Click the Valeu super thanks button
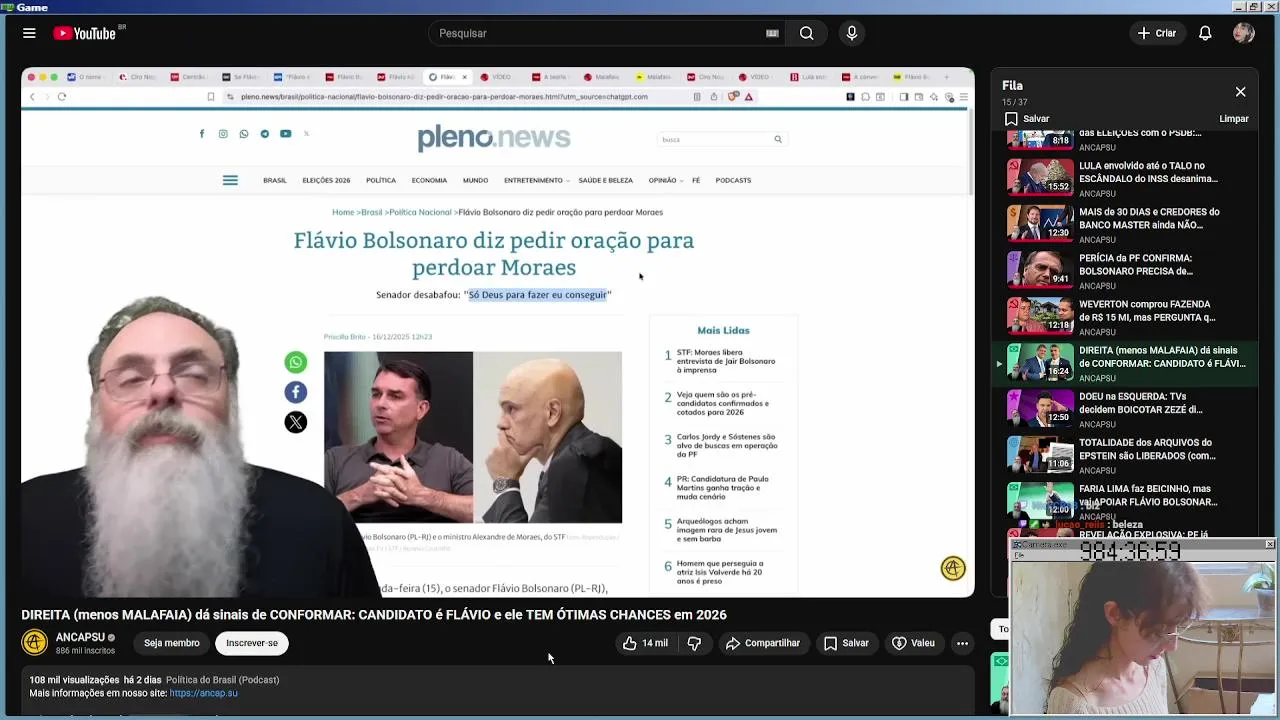Screen dimensions: 1280x720 [913, 643]
